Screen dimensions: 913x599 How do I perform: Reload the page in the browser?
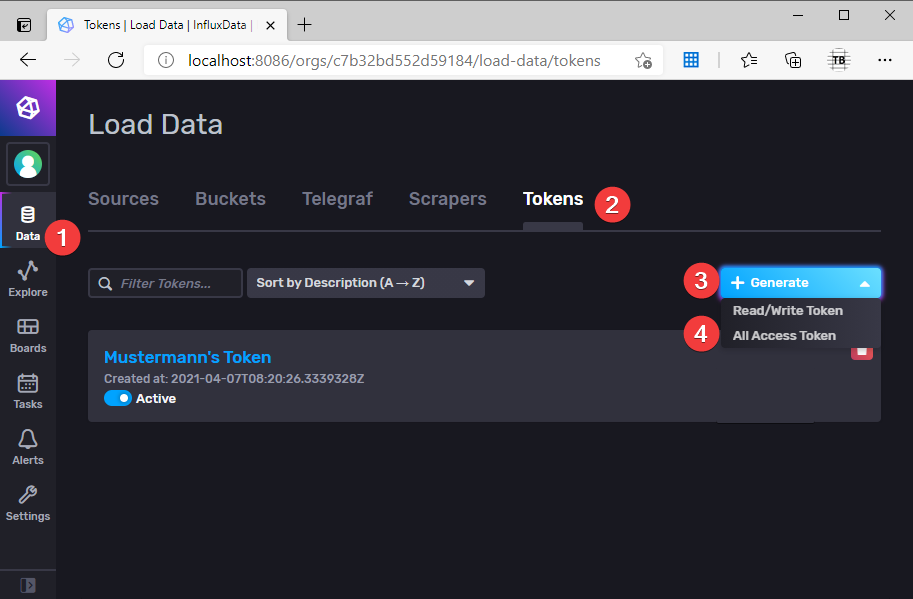115,60
